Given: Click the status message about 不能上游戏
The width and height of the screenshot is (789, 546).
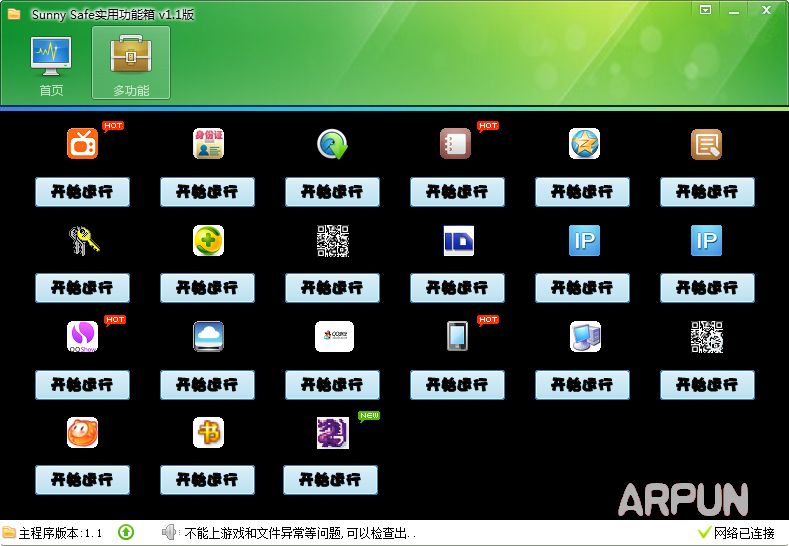Looking at the screenshot, I should (x=300, y=533).
